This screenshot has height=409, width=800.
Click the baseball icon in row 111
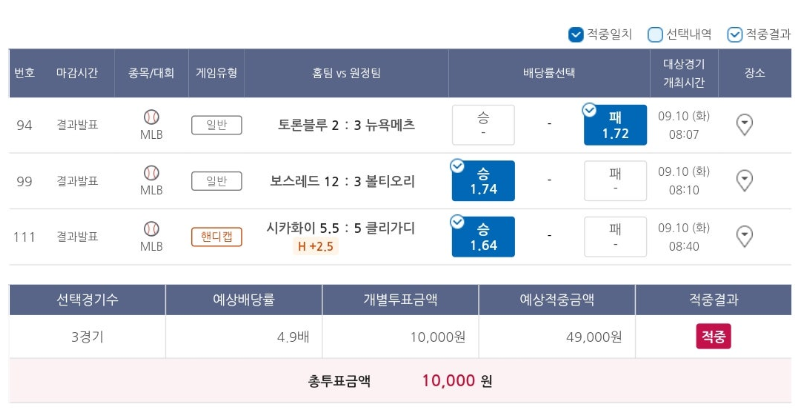tap(152, 229)
